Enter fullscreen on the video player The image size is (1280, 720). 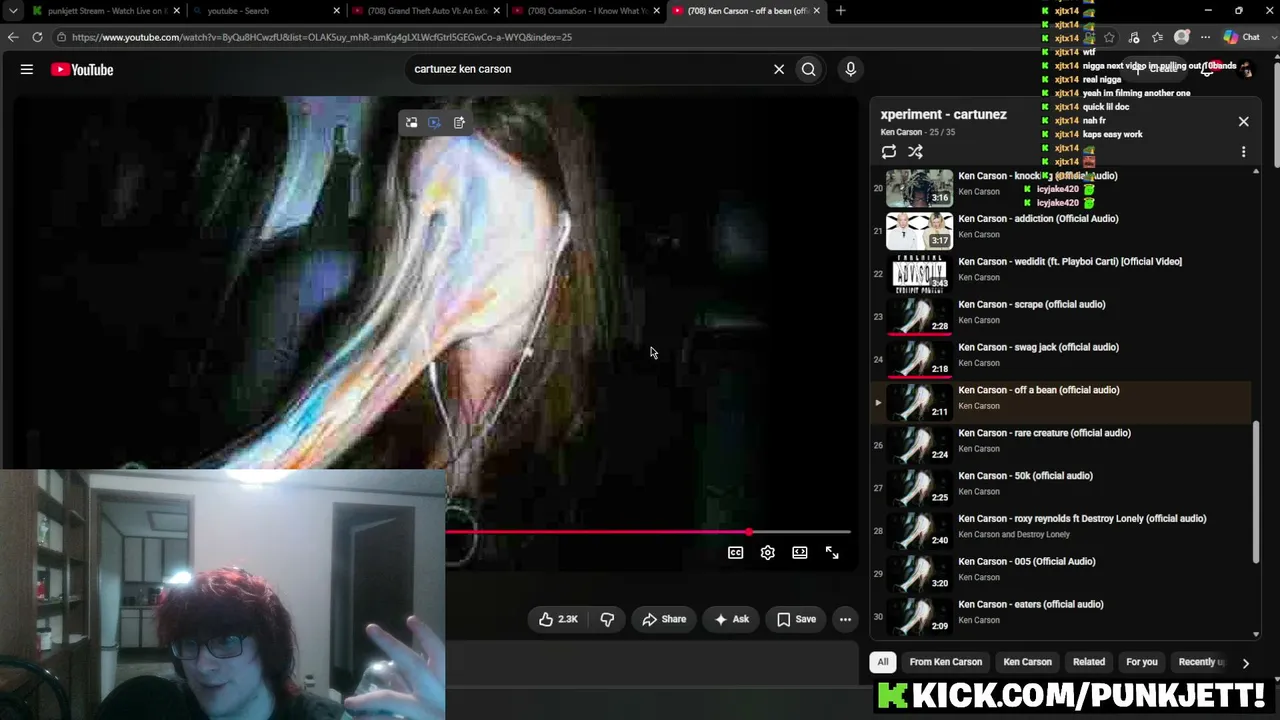click(x=832, y=553)
